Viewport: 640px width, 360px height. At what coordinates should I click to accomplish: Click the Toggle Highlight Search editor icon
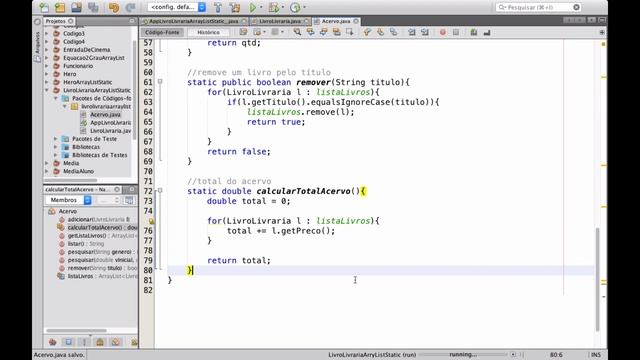(x=336, y=32)
